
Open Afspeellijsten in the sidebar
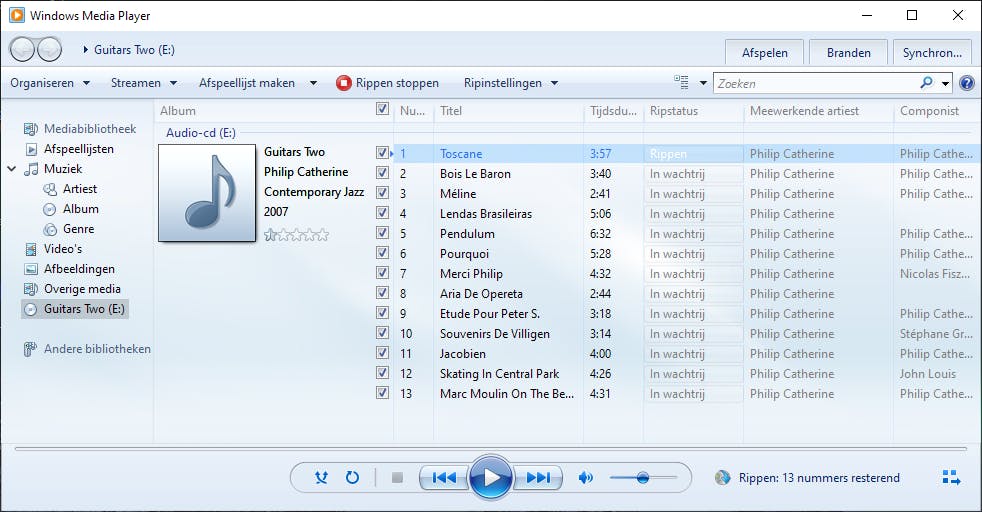[79, 149]
